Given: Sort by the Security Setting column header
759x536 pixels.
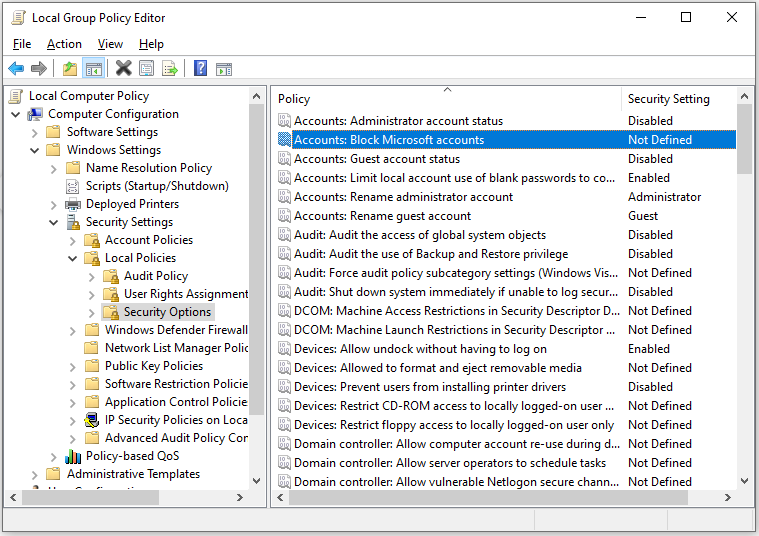Looking at the screenshot, I should click(x=679, y=99).
